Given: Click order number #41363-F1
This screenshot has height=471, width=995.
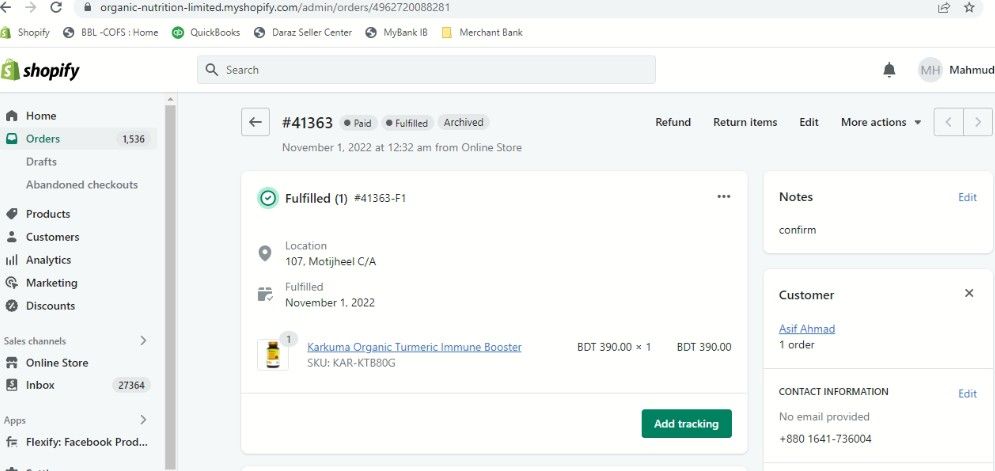Looking at the screenshot, I should 379,198.
